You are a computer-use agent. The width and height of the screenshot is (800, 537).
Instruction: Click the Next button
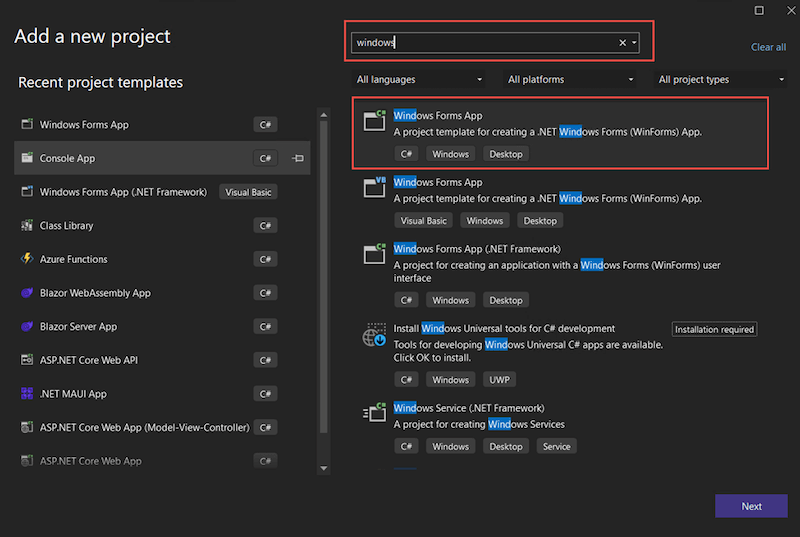751,506
